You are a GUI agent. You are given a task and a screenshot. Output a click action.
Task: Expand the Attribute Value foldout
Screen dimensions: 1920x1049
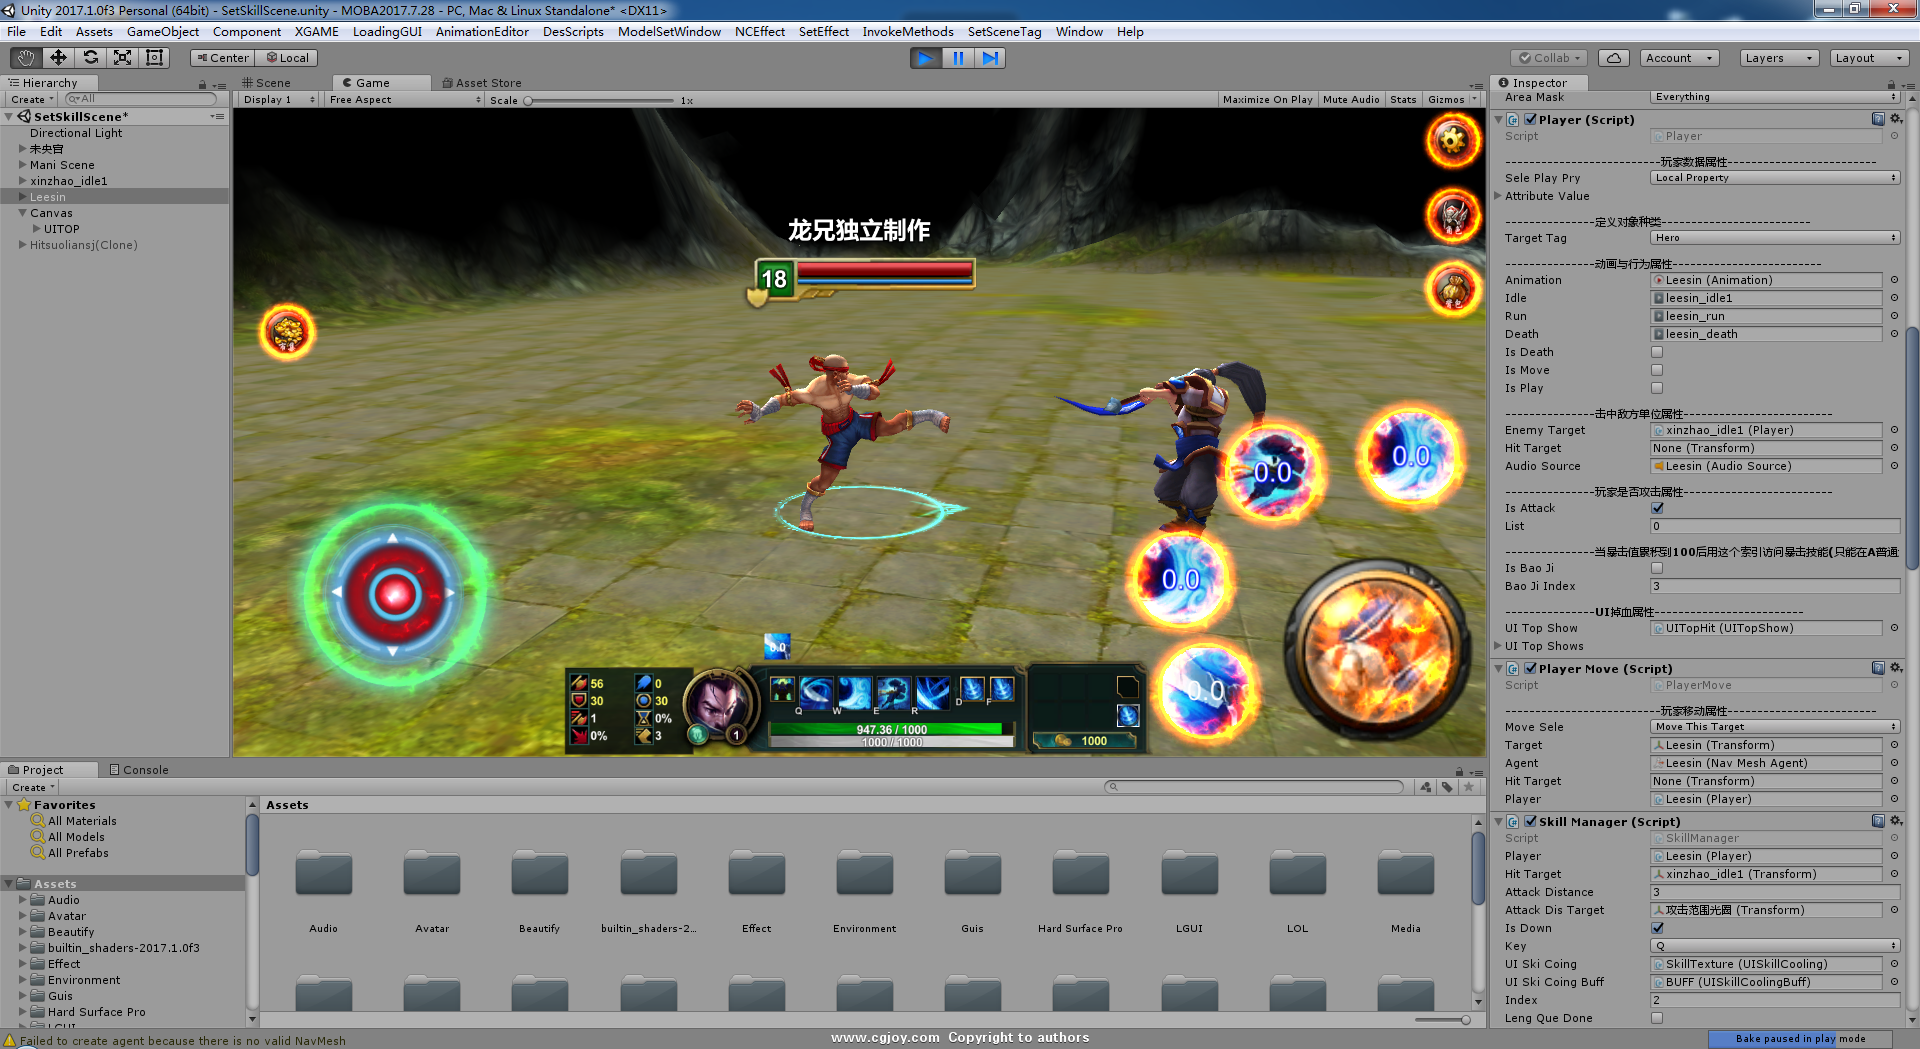pos(1498,196)
